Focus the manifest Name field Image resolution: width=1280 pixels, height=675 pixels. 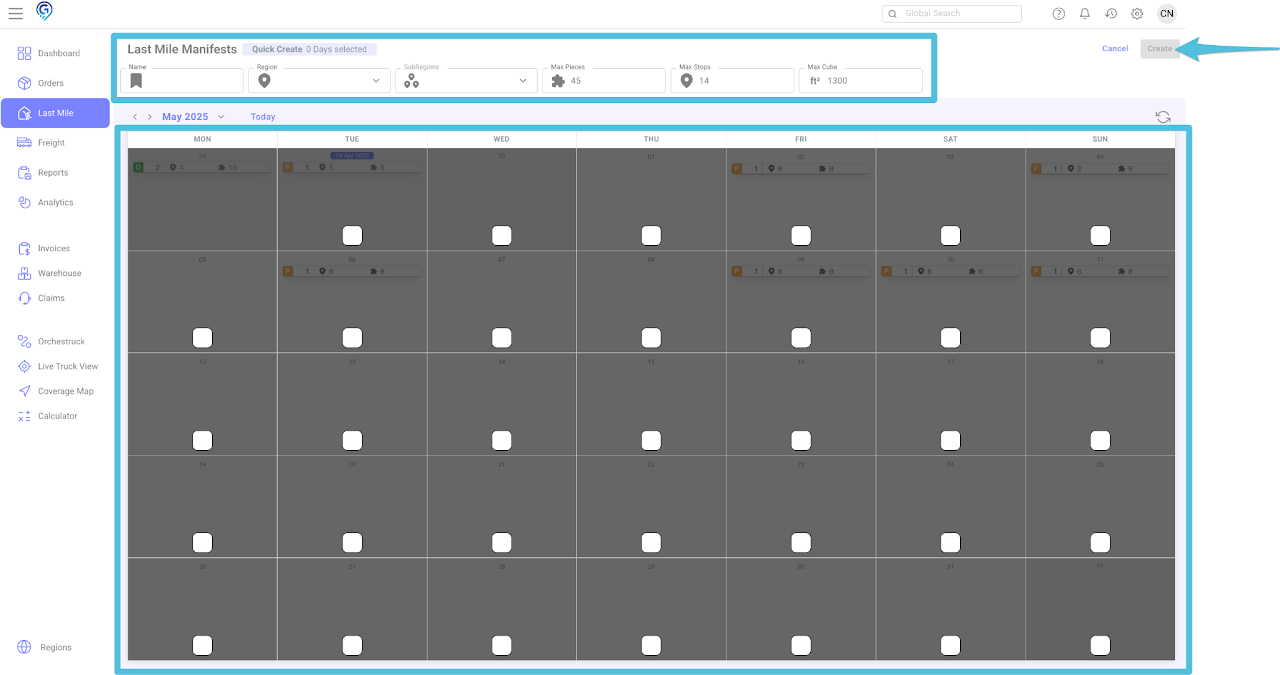click(x=182, y=81)
